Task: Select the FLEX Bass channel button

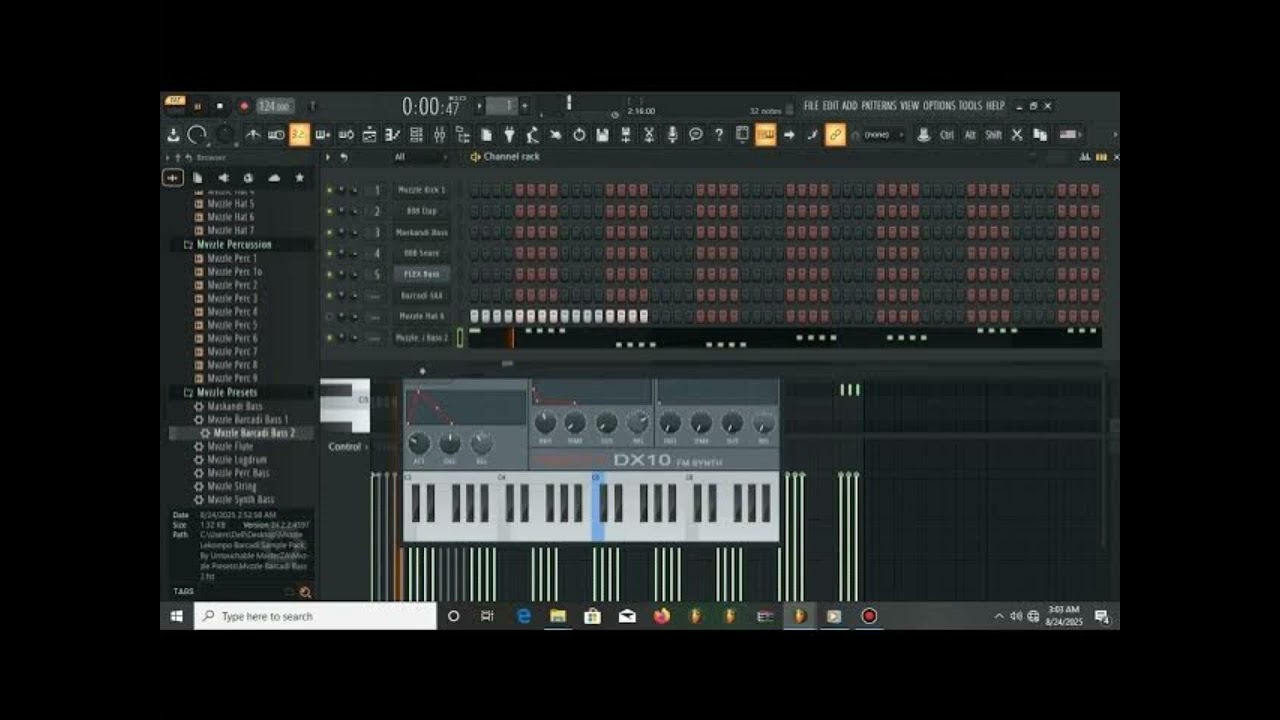Action: point(422,274)
